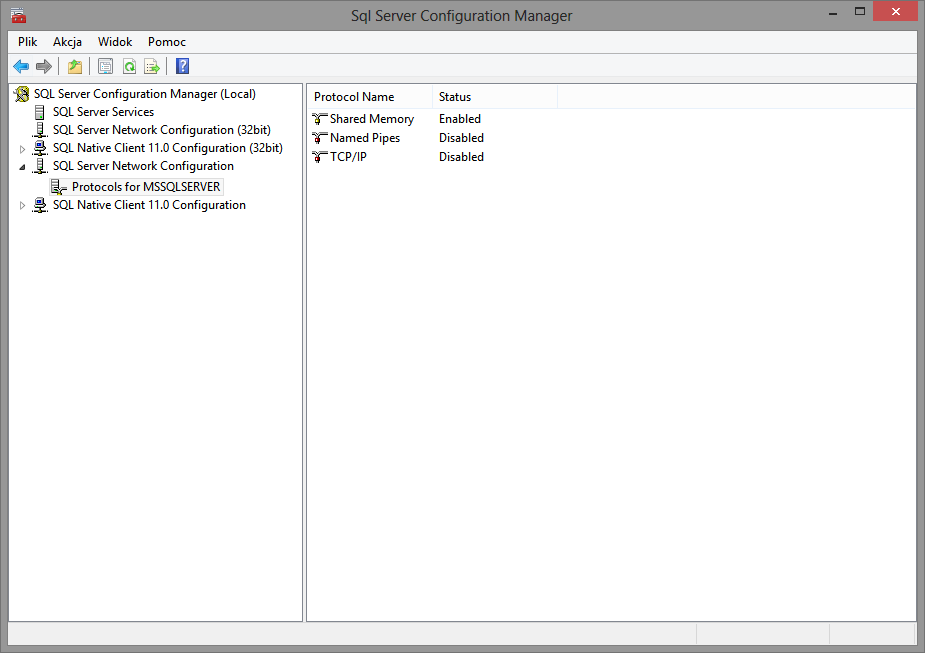
Task: Select SQL Server Services in the tree
Action: click(x=103, y=112)
